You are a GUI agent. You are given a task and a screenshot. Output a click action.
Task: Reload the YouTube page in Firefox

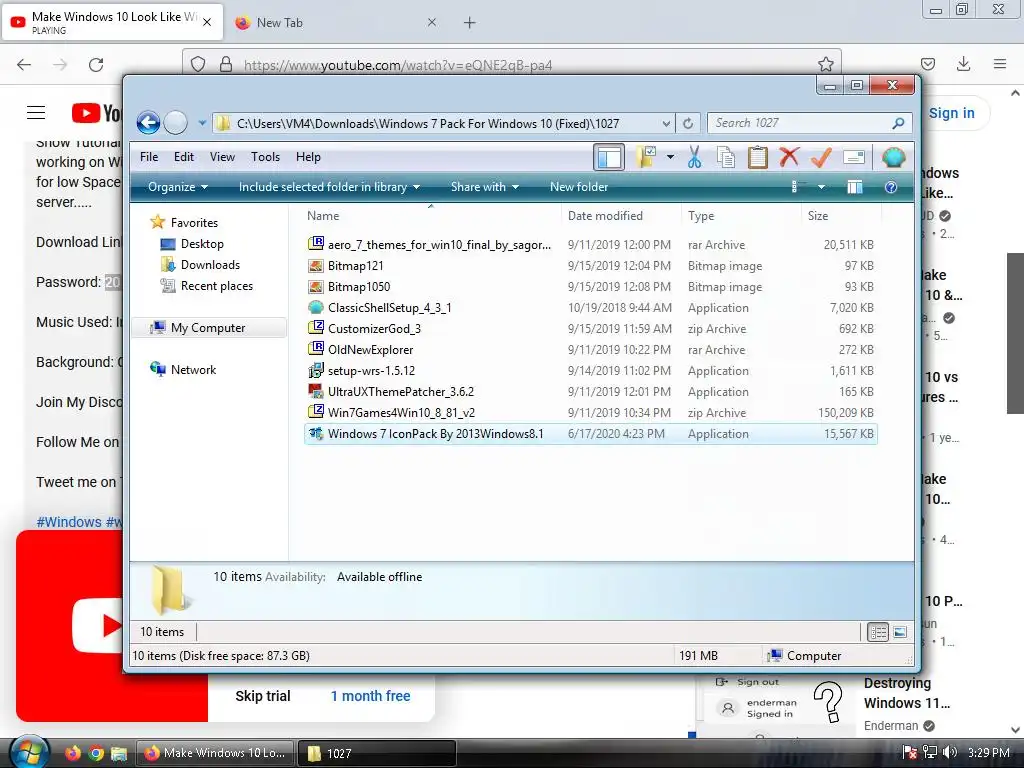pos(96,64)
